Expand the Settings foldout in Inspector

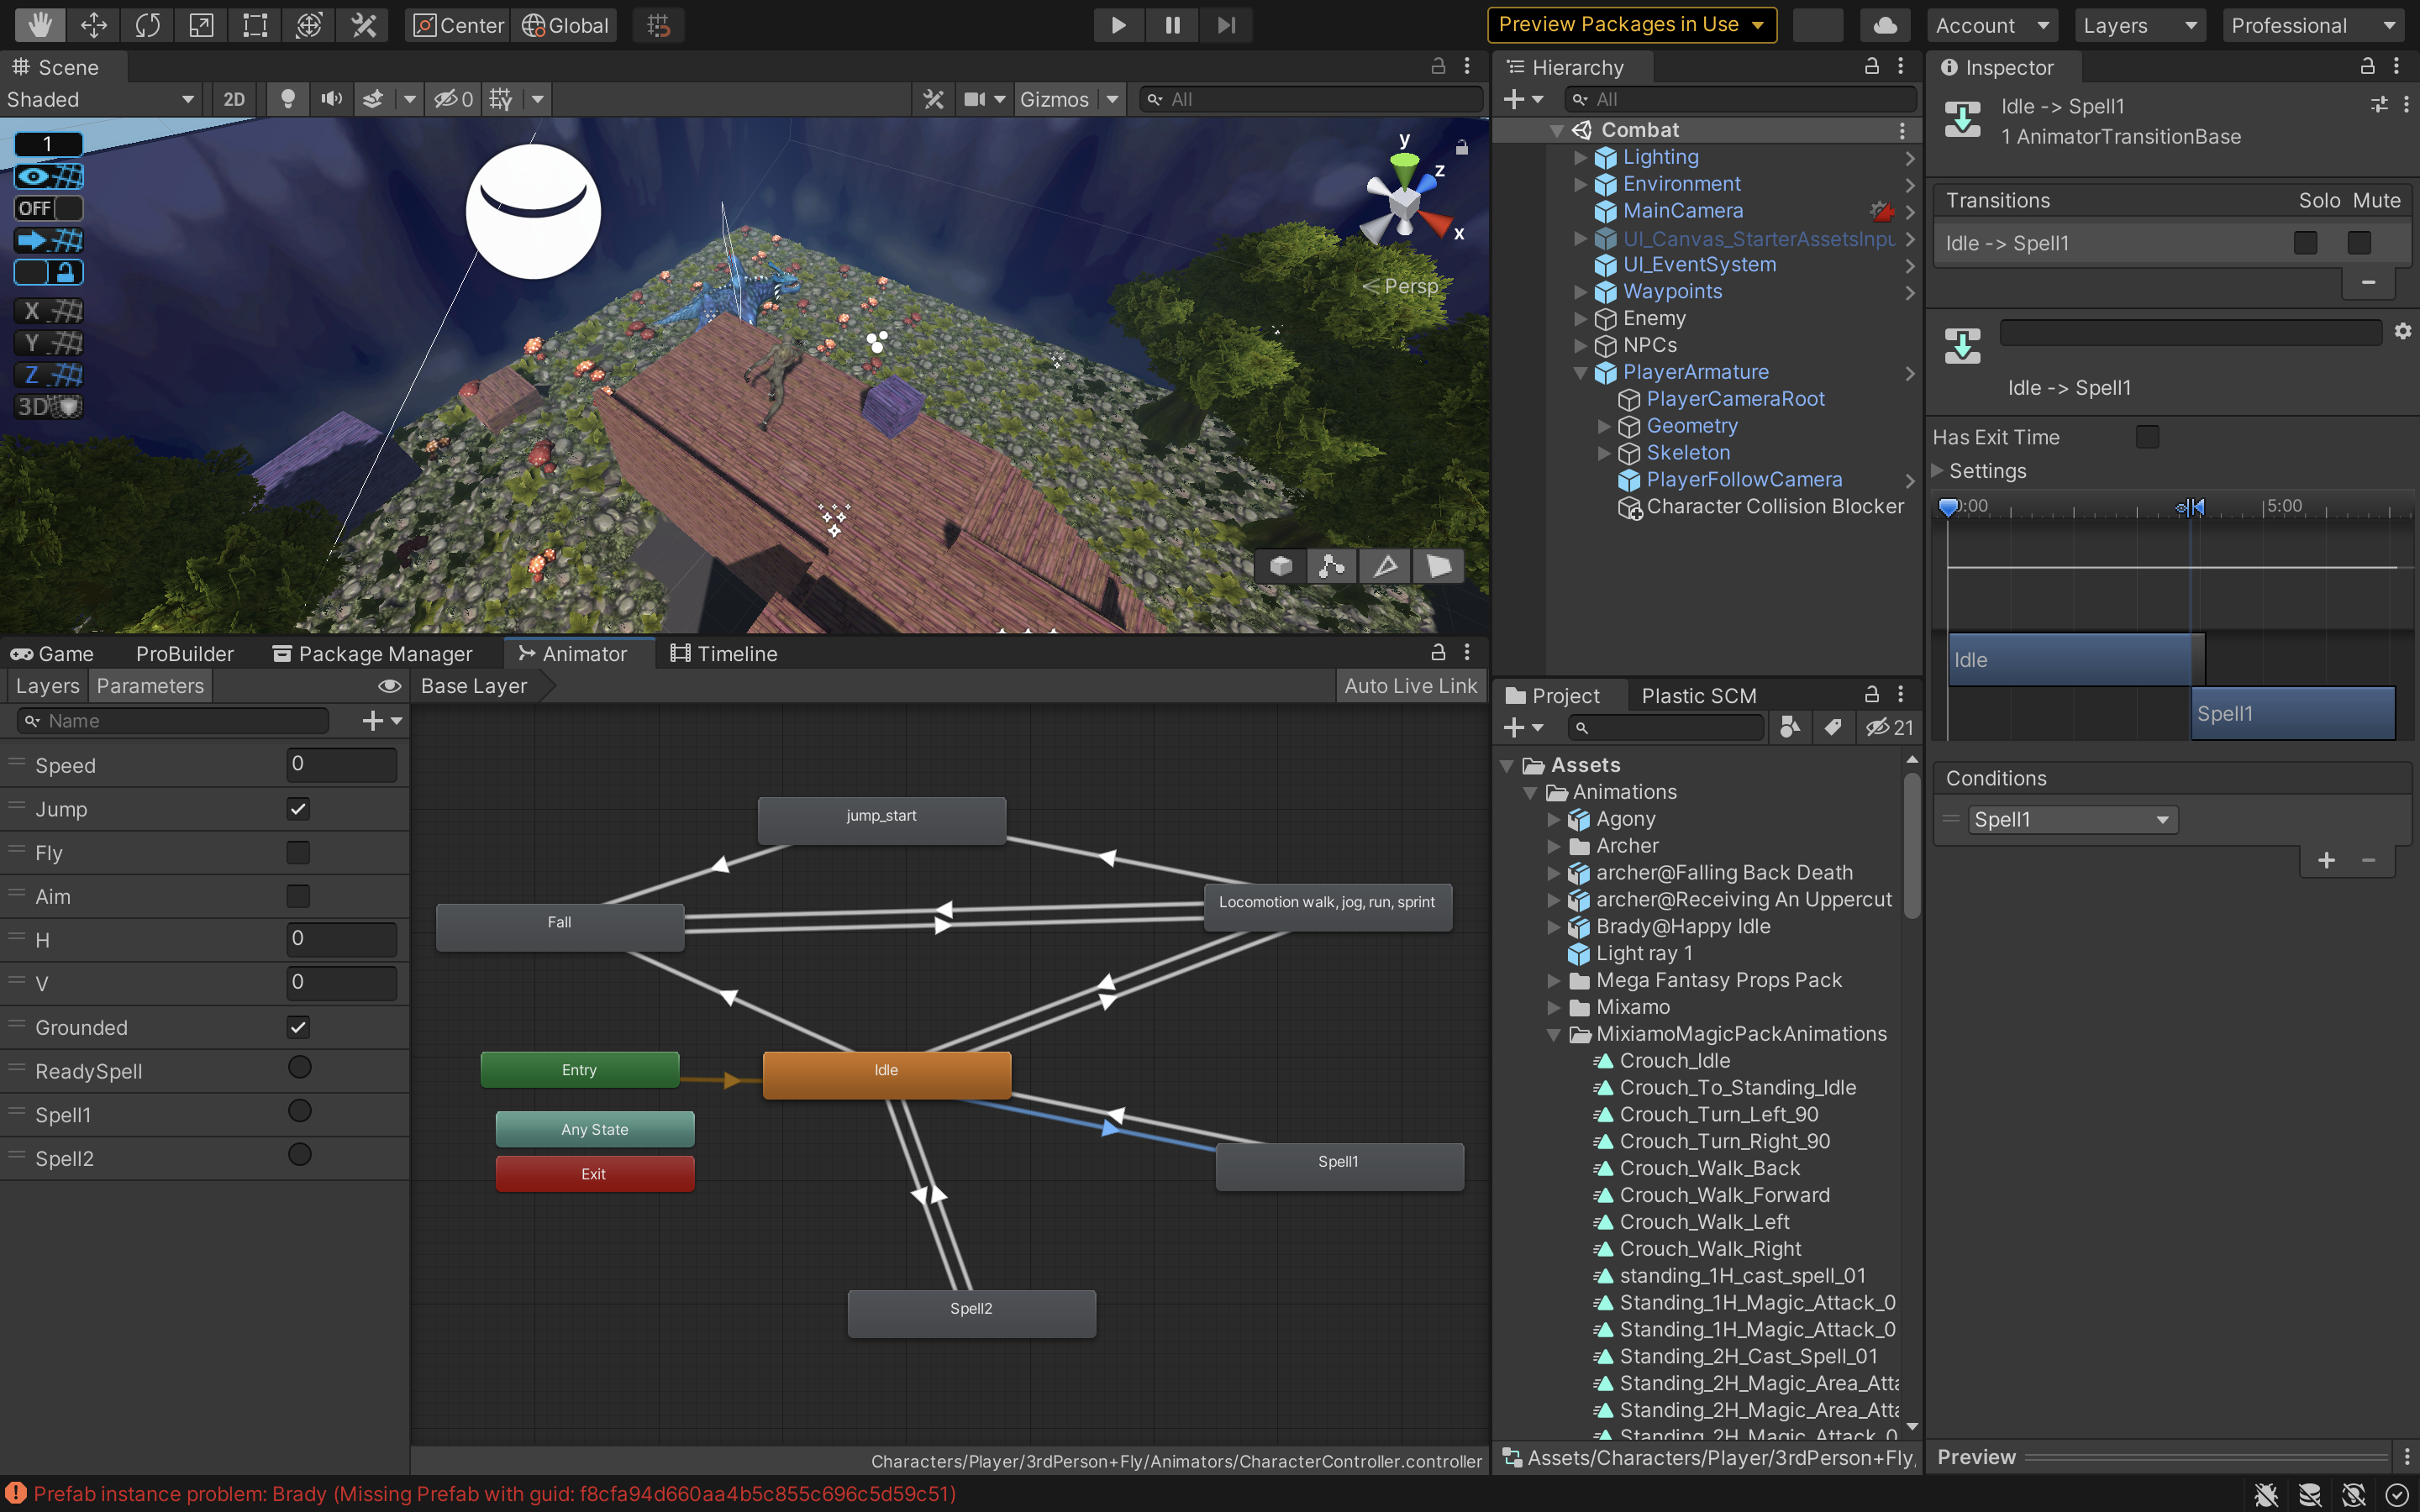1939,471
